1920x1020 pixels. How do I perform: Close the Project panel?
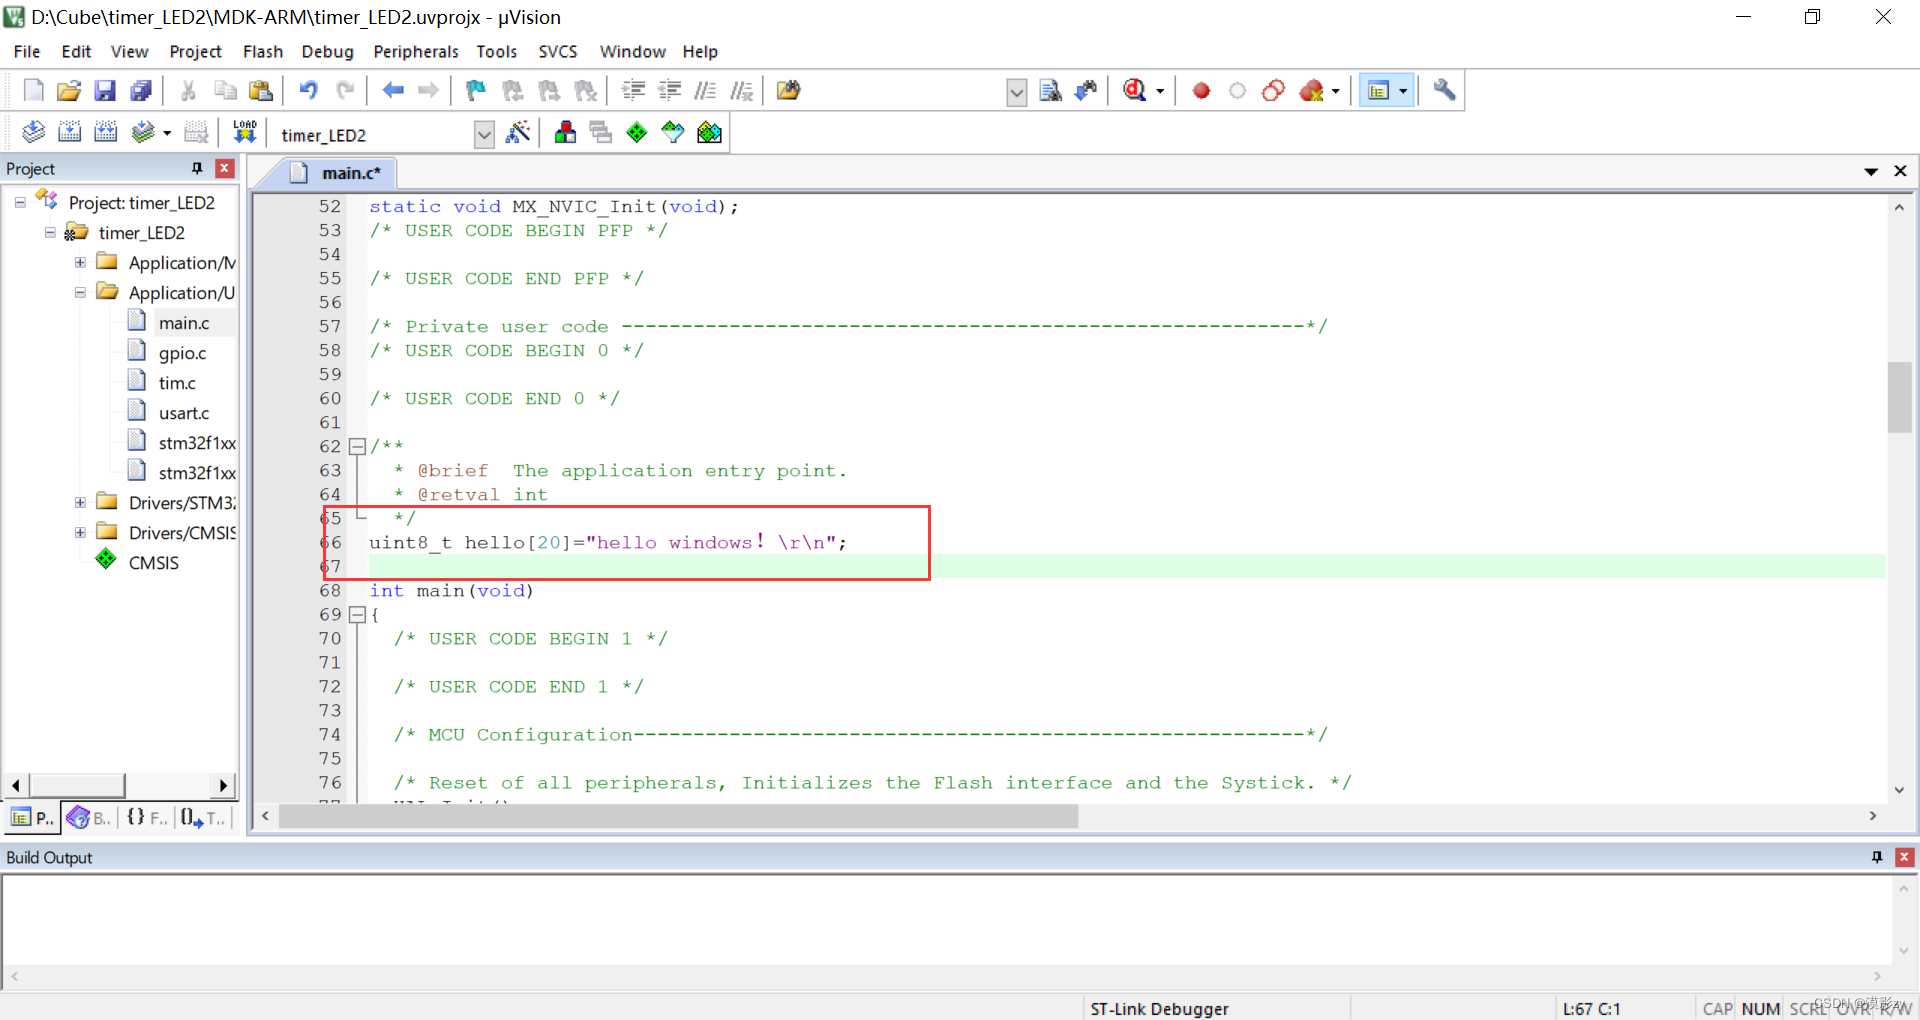pos(225,168)
